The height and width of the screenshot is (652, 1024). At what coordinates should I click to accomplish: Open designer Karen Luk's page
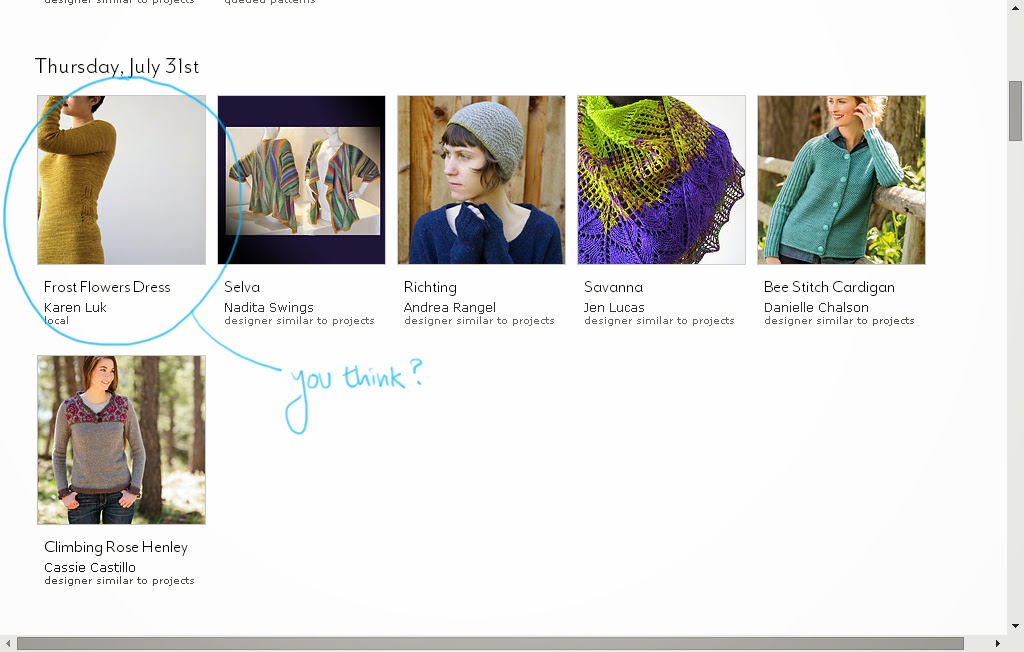pyautogui.click(x=75, y=307)
